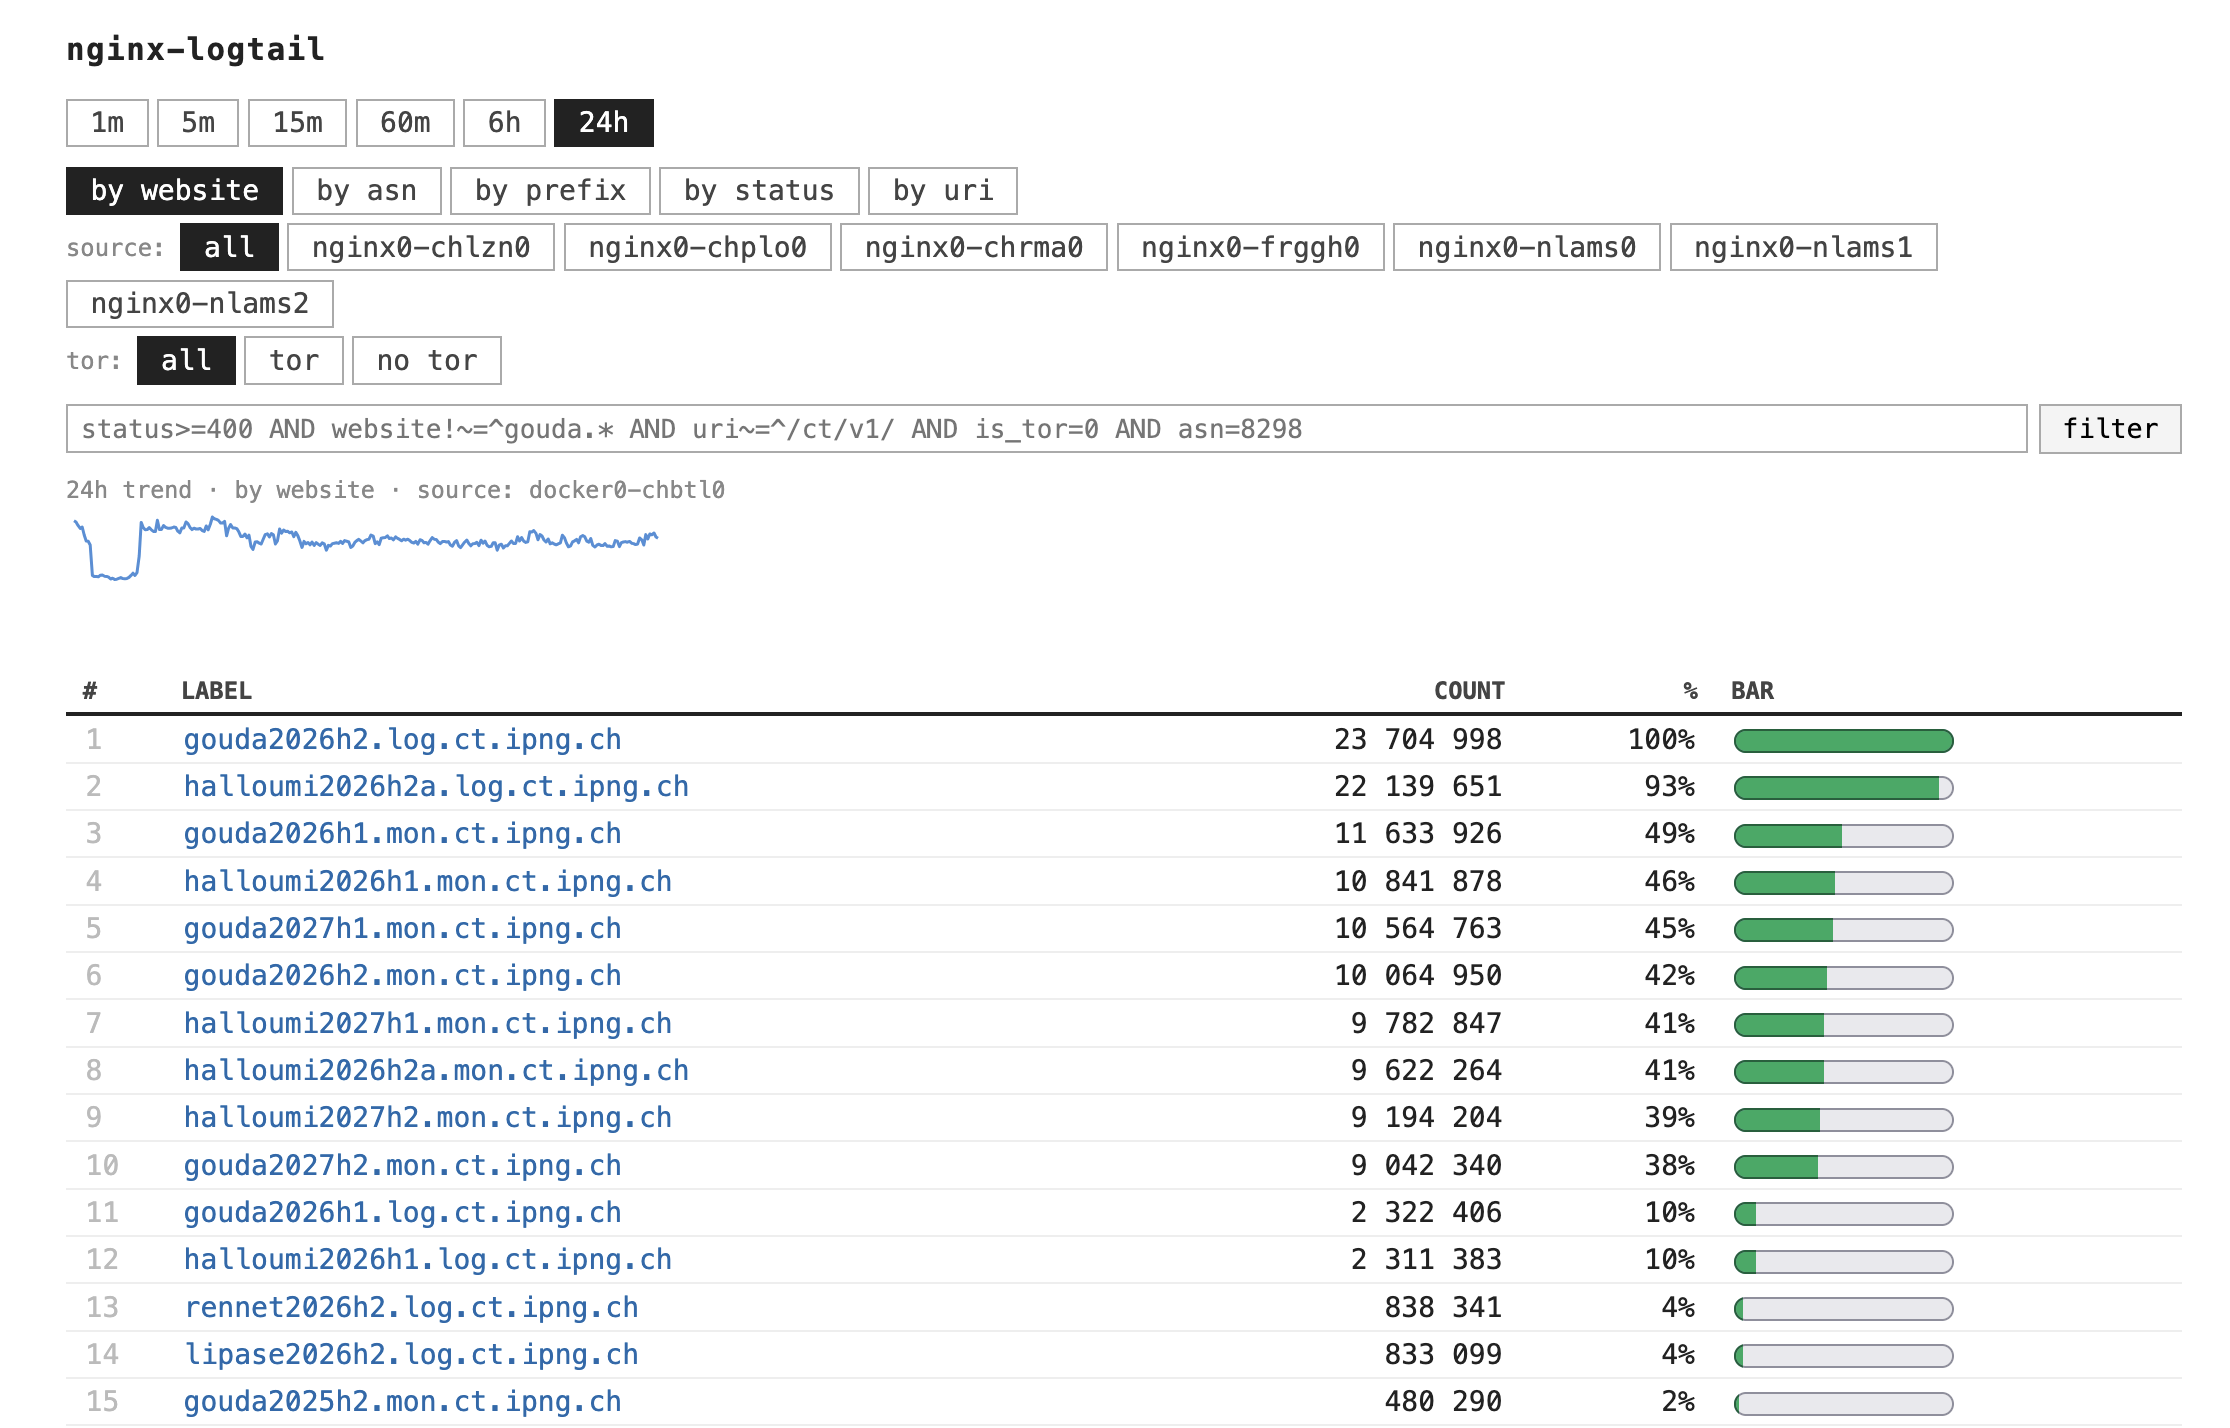Screen dimensions: 2230x1428
Task: Filter source to nginx0-chlzn0
Action: [x=420, y=247]
